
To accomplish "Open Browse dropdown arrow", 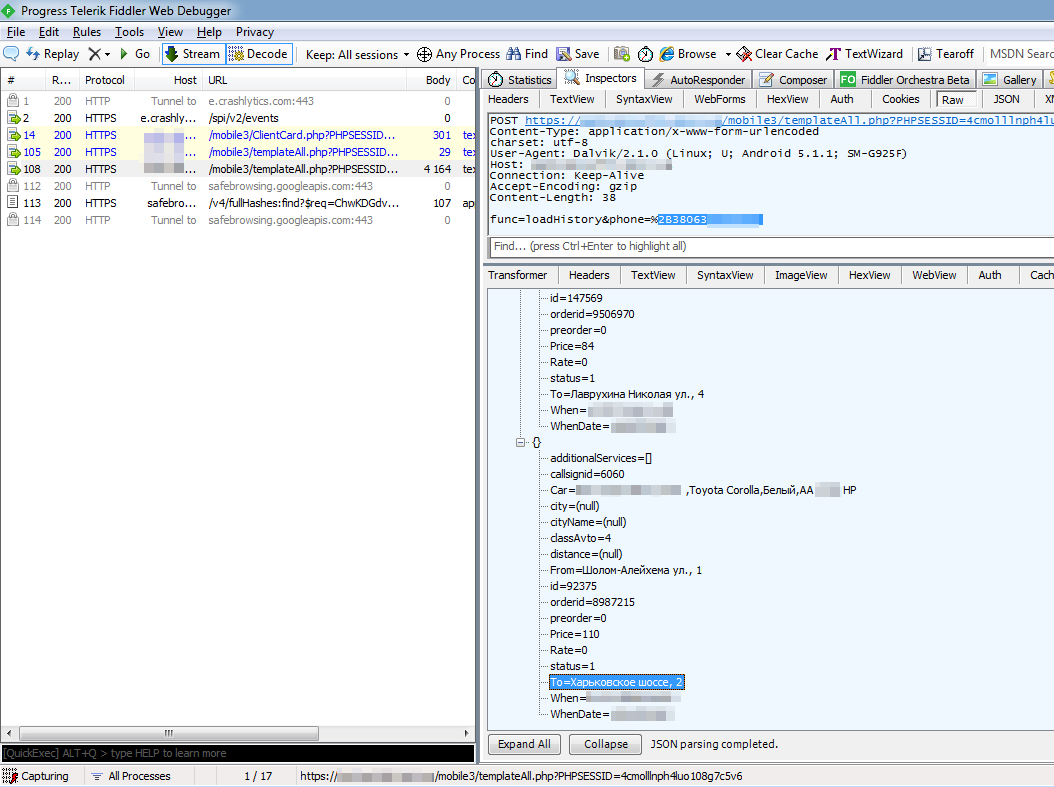I will tap(728, 54).
